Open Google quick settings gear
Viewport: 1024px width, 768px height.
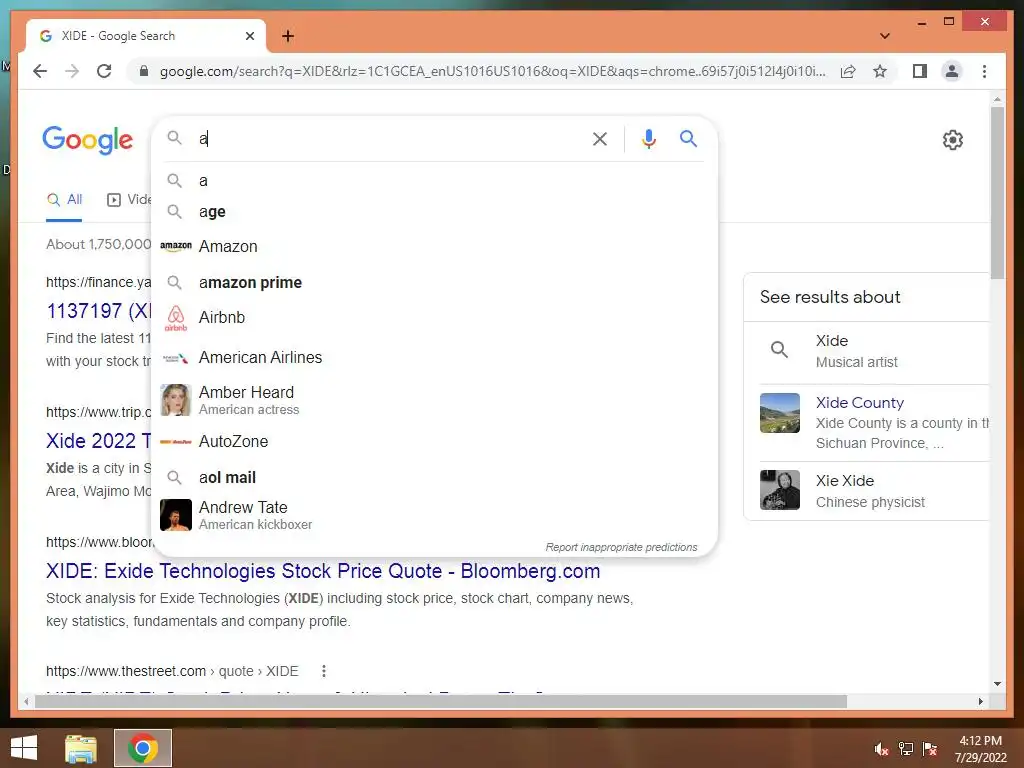[953, 140]
